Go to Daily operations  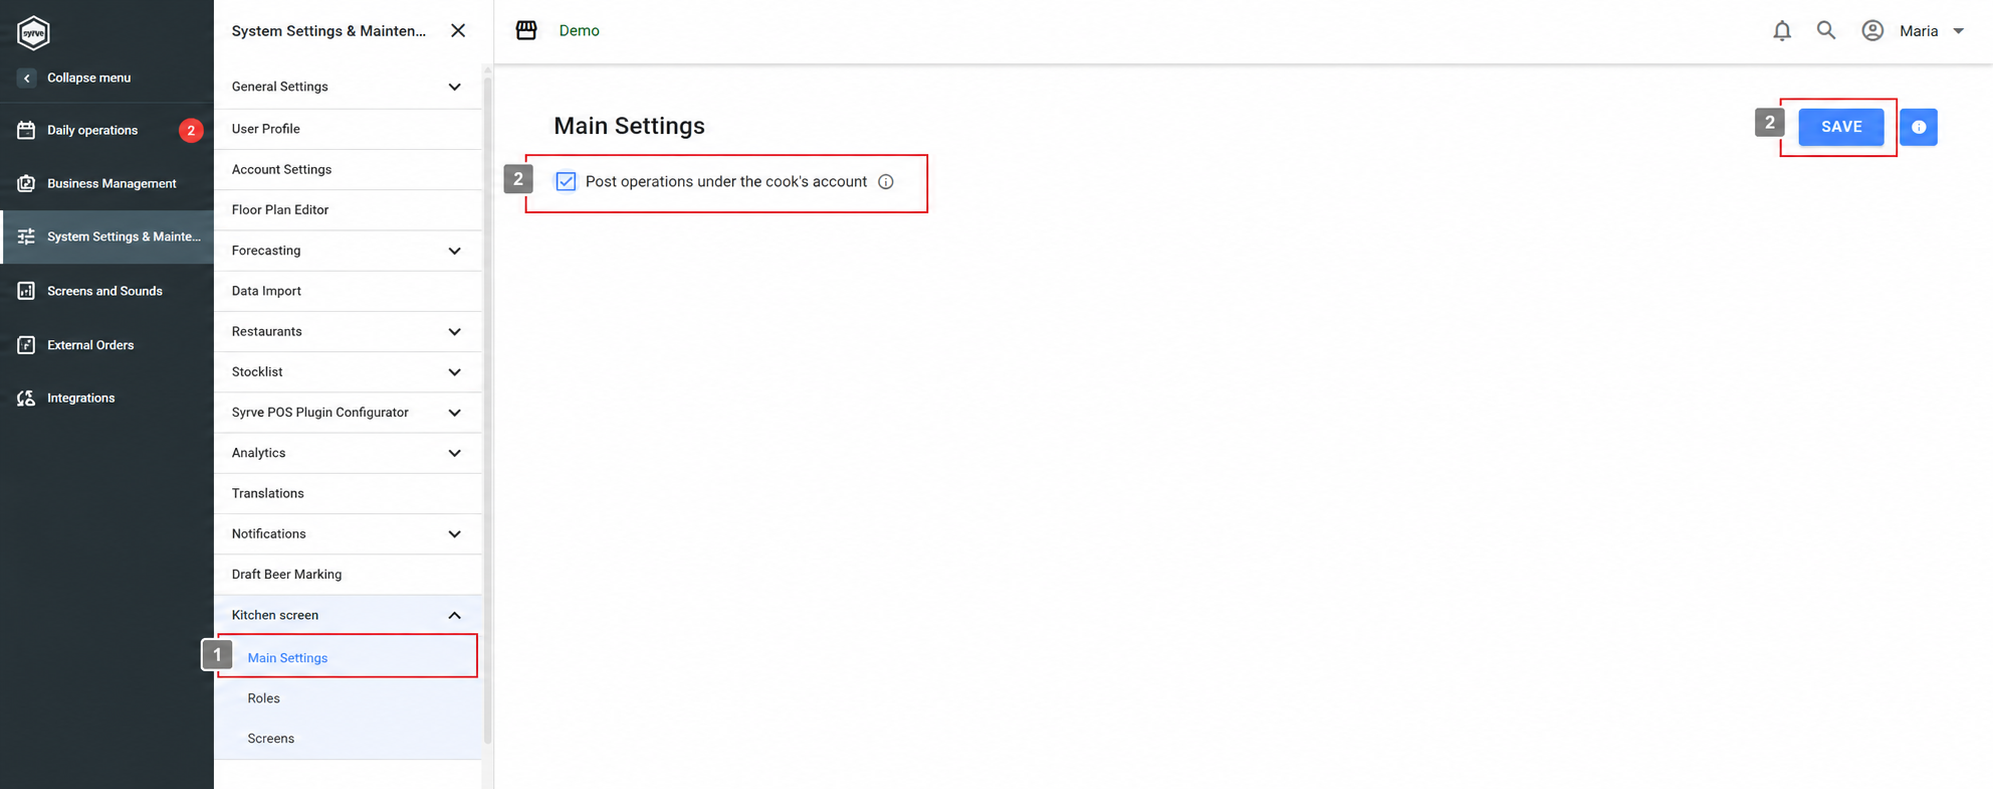point(92,130)
